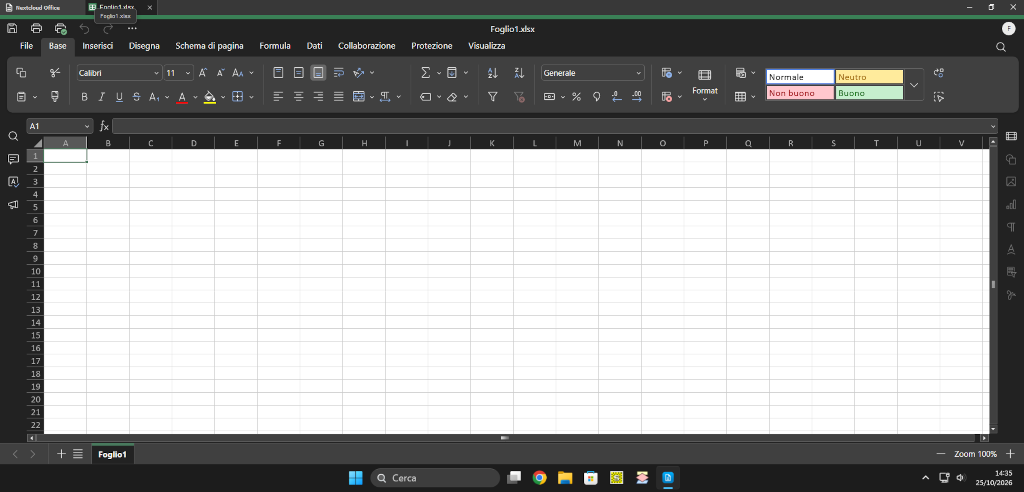Open the Nextcloud Office home tab

[x=38, y=7]
